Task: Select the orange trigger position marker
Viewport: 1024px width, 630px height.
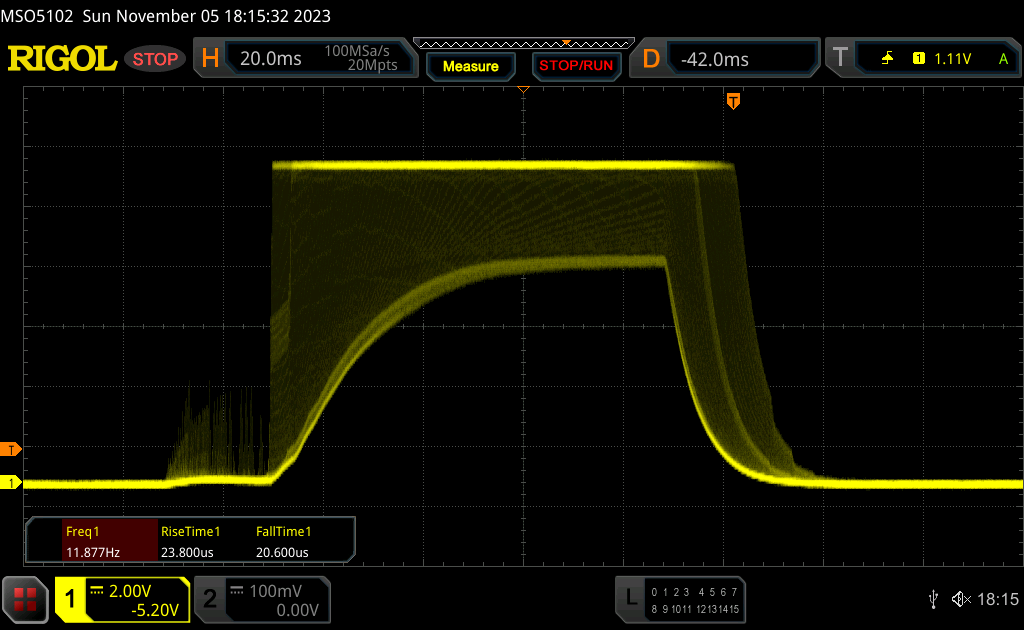Action: 733,101
